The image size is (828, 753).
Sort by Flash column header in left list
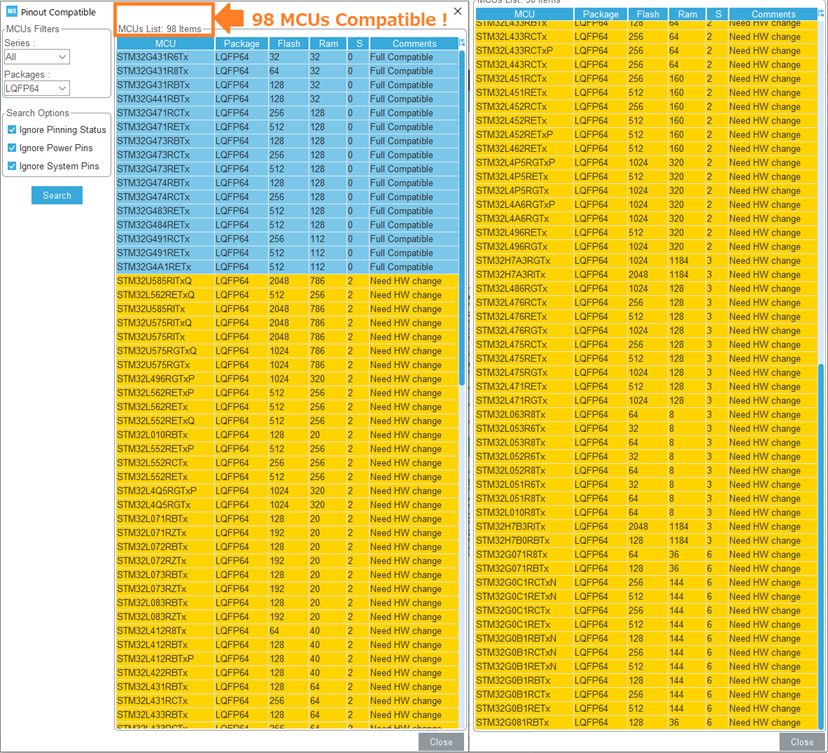point(289,43)
